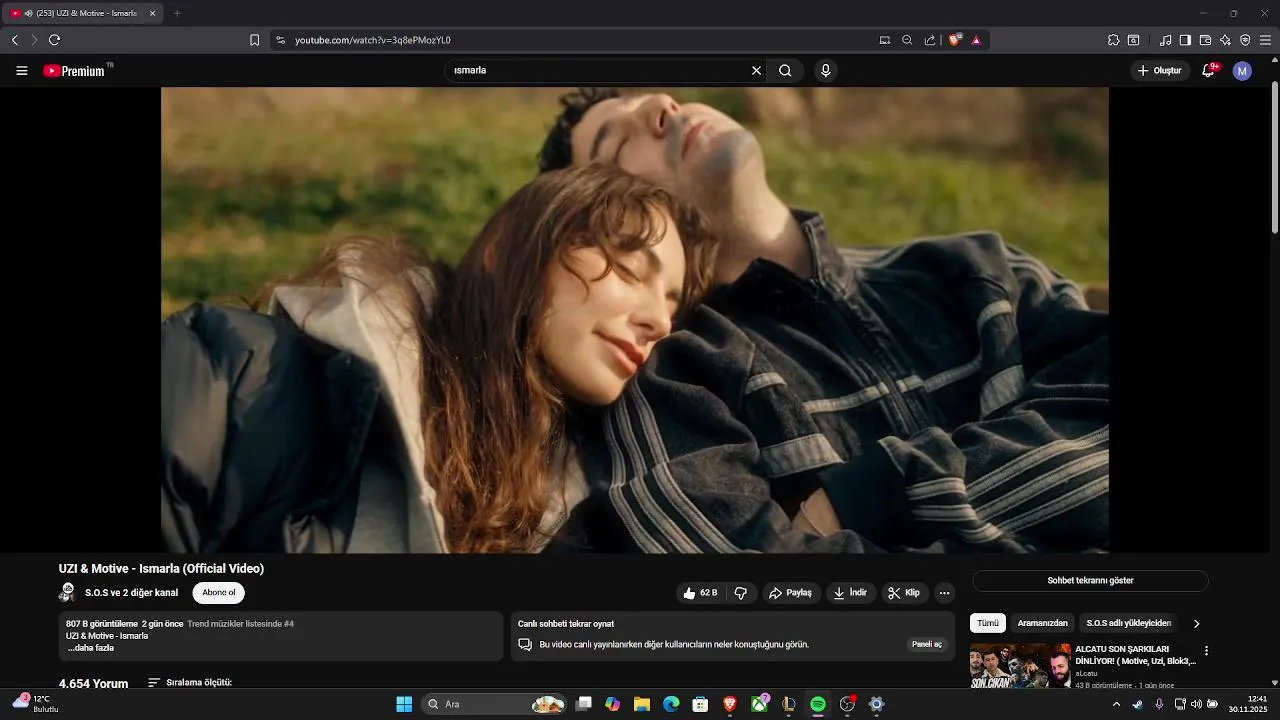Click the 4.654 Yorum comment count
Viewport: 1280px width, 720px height.
pos(93,684)
